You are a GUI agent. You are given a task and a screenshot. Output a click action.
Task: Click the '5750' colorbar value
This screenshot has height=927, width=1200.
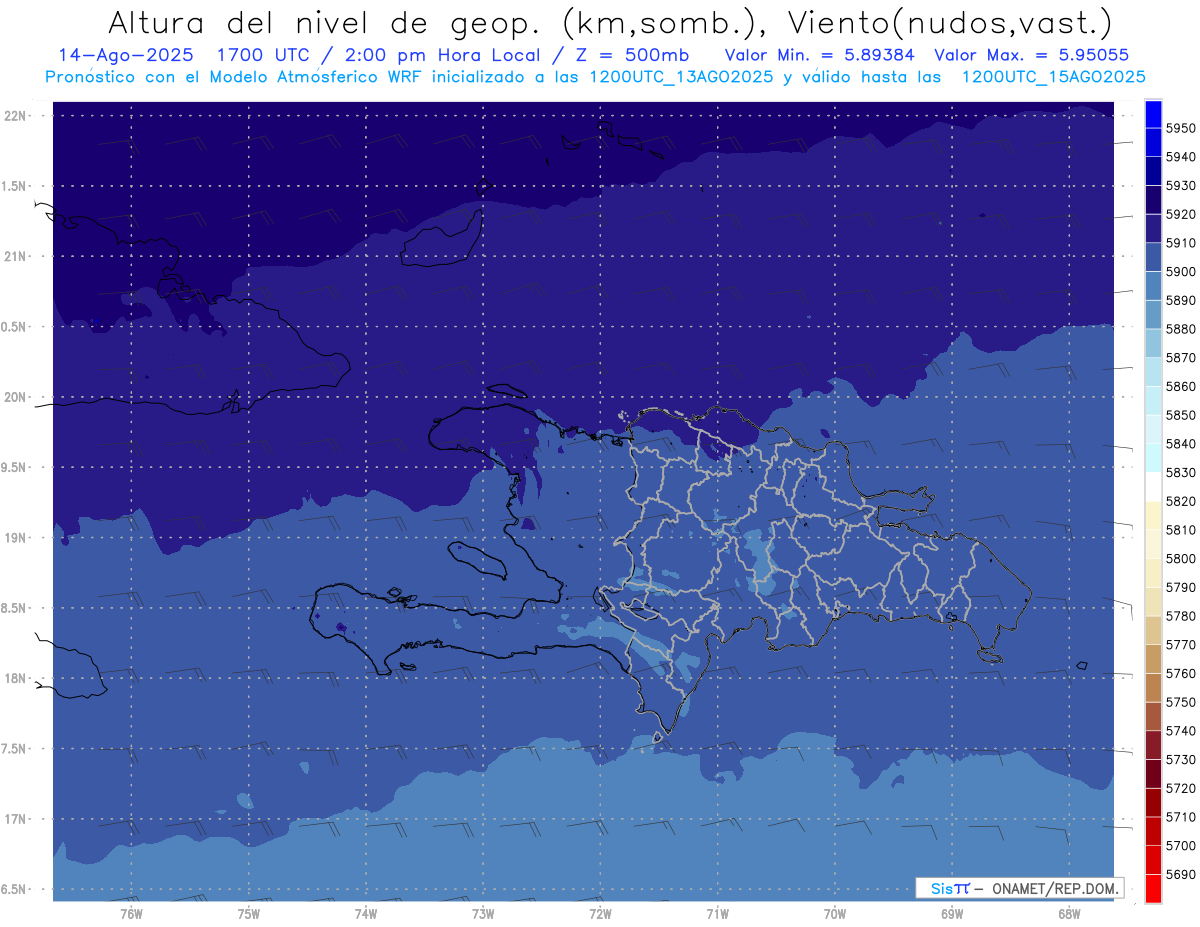click(x=1180, y=702)
